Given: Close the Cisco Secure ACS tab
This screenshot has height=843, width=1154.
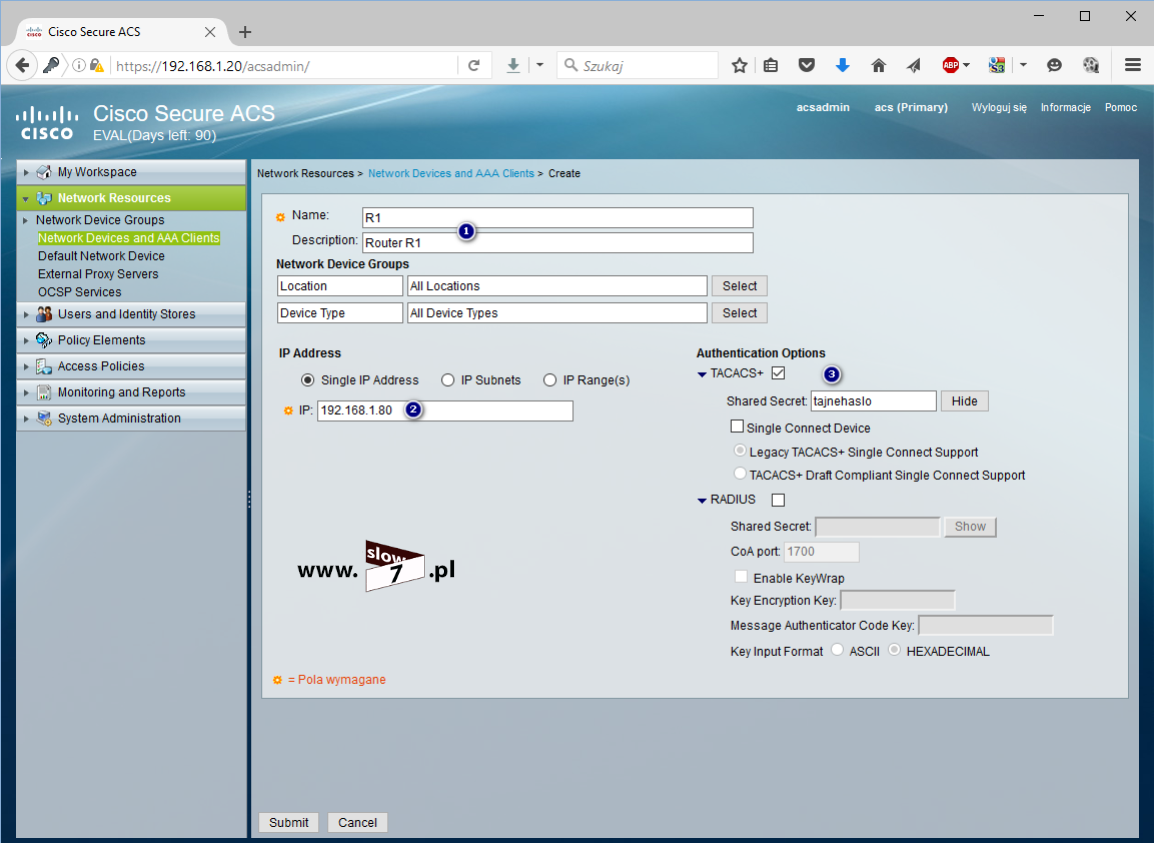Looking at the screenshot, I should [x=210, y=32].
